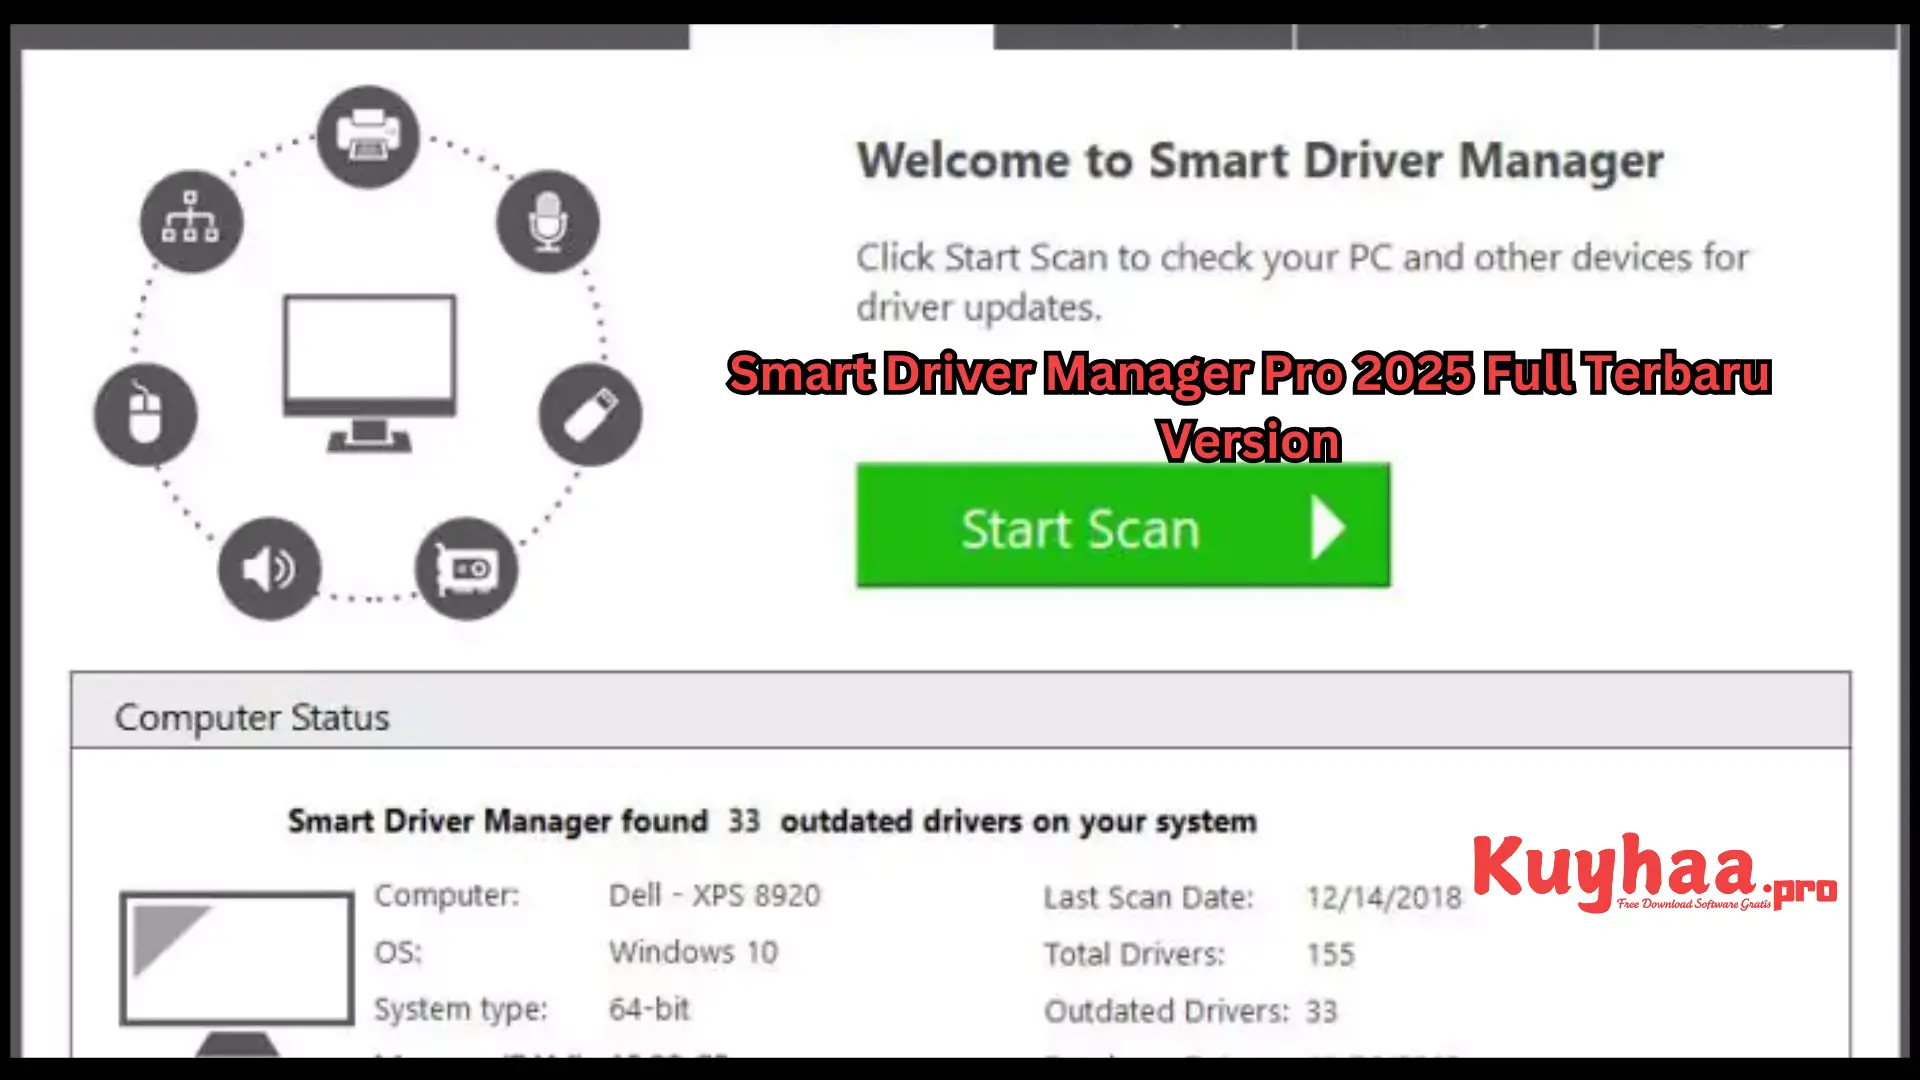Select the network devices icon
The height and width of the screenshot is (1080, 1920).
pos(190,220)
